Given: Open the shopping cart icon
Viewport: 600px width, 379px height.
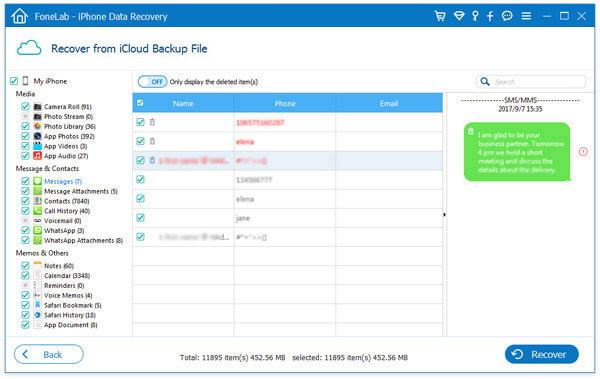Looking at the screenshot, I should (x=440, y=16).
